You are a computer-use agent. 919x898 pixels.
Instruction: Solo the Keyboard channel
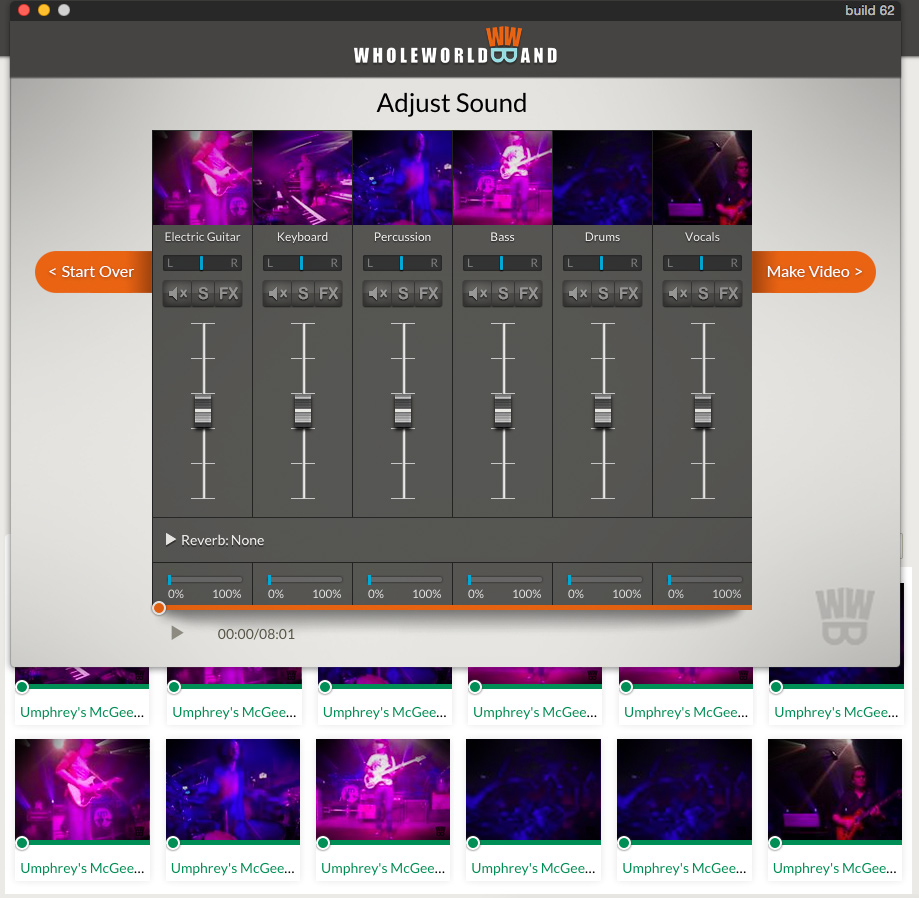click(x=303, y=294)
